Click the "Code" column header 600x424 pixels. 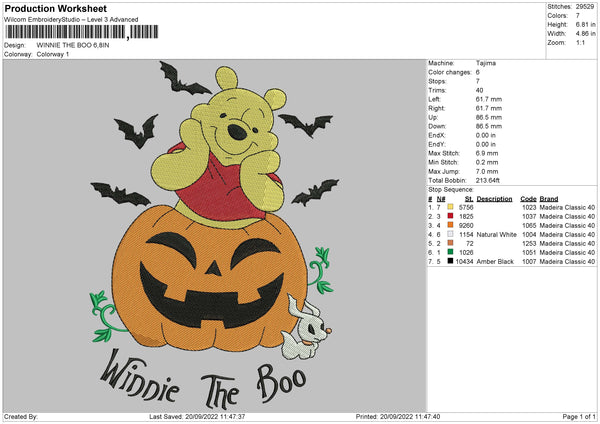pyautogui.click(x=528, y=199)
